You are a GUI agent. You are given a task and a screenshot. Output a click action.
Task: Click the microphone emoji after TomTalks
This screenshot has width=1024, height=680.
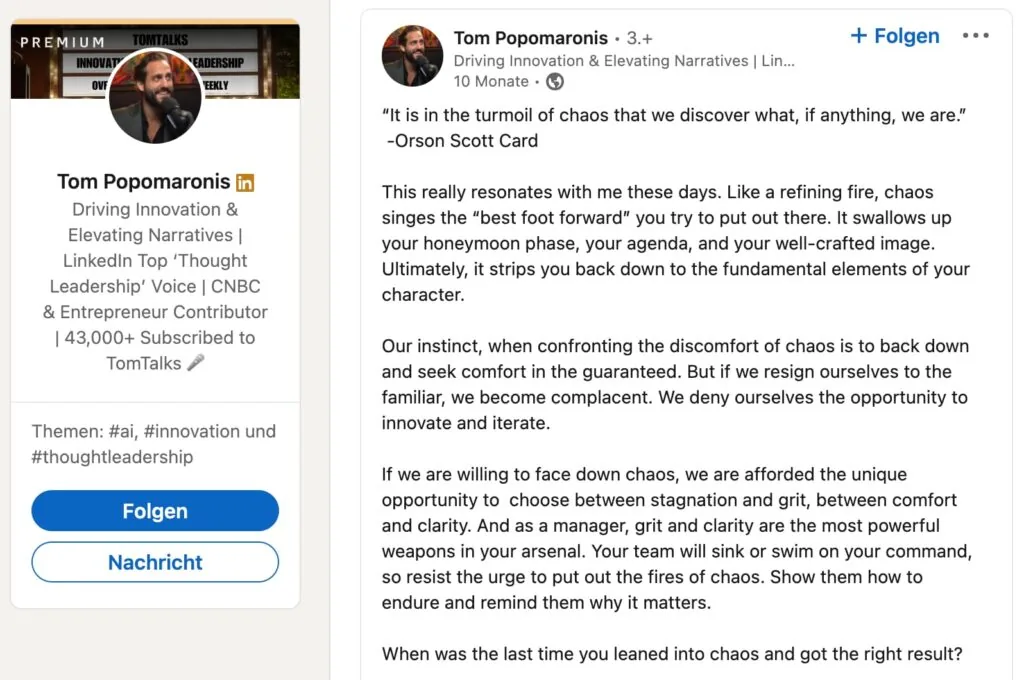pos(196,363)
